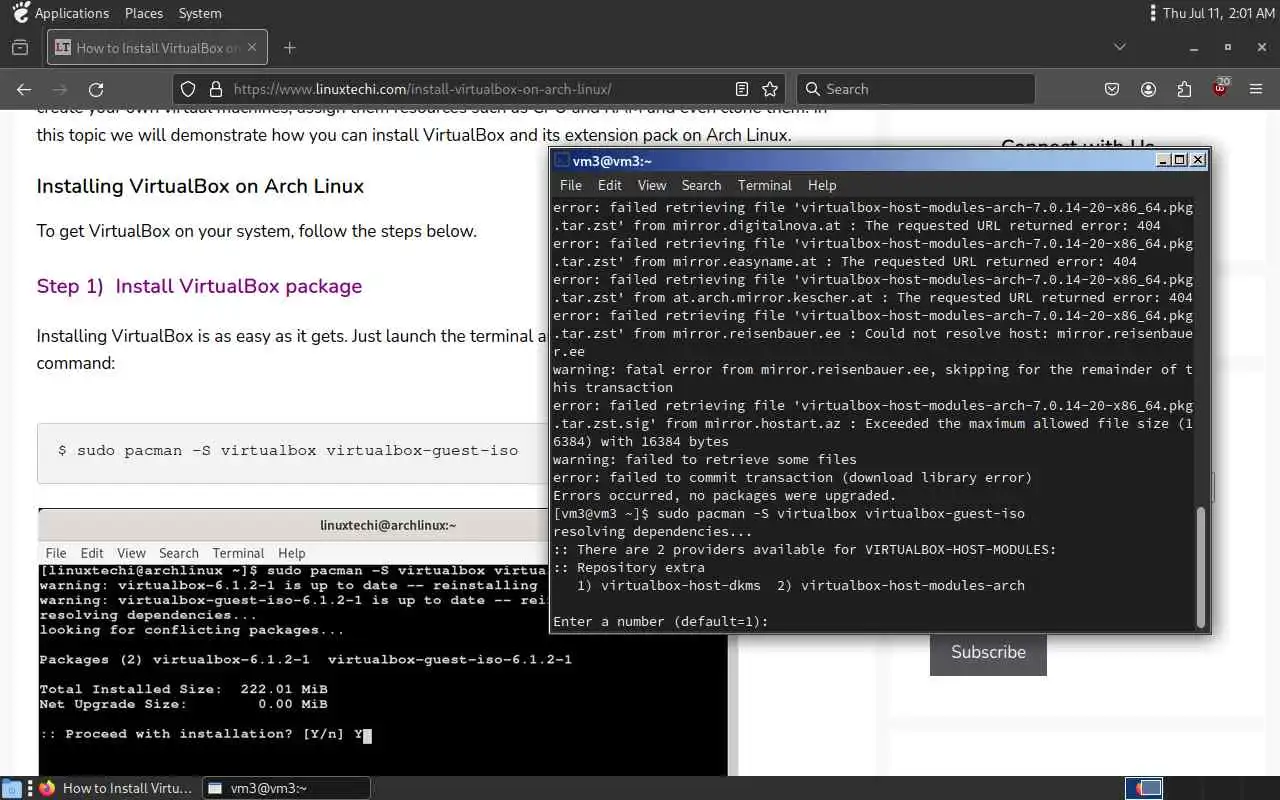Click the Firefox Search box
This screenshot has height=800, width=1280.
point(915,89)
